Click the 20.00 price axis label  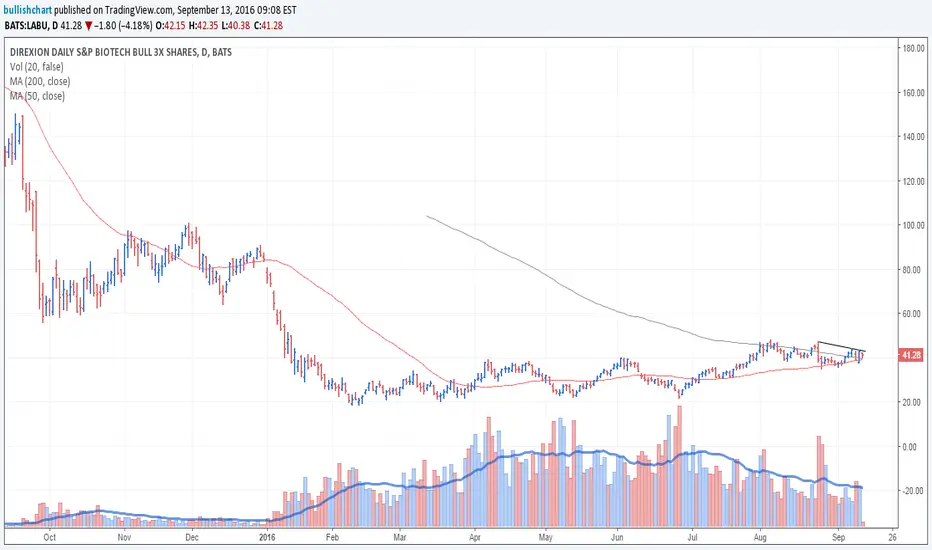coord(914,403)
